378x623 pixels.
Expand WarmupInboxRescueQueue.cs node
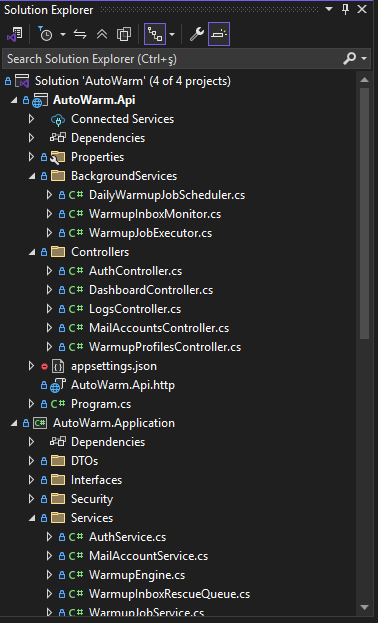[x=49, y=594]
